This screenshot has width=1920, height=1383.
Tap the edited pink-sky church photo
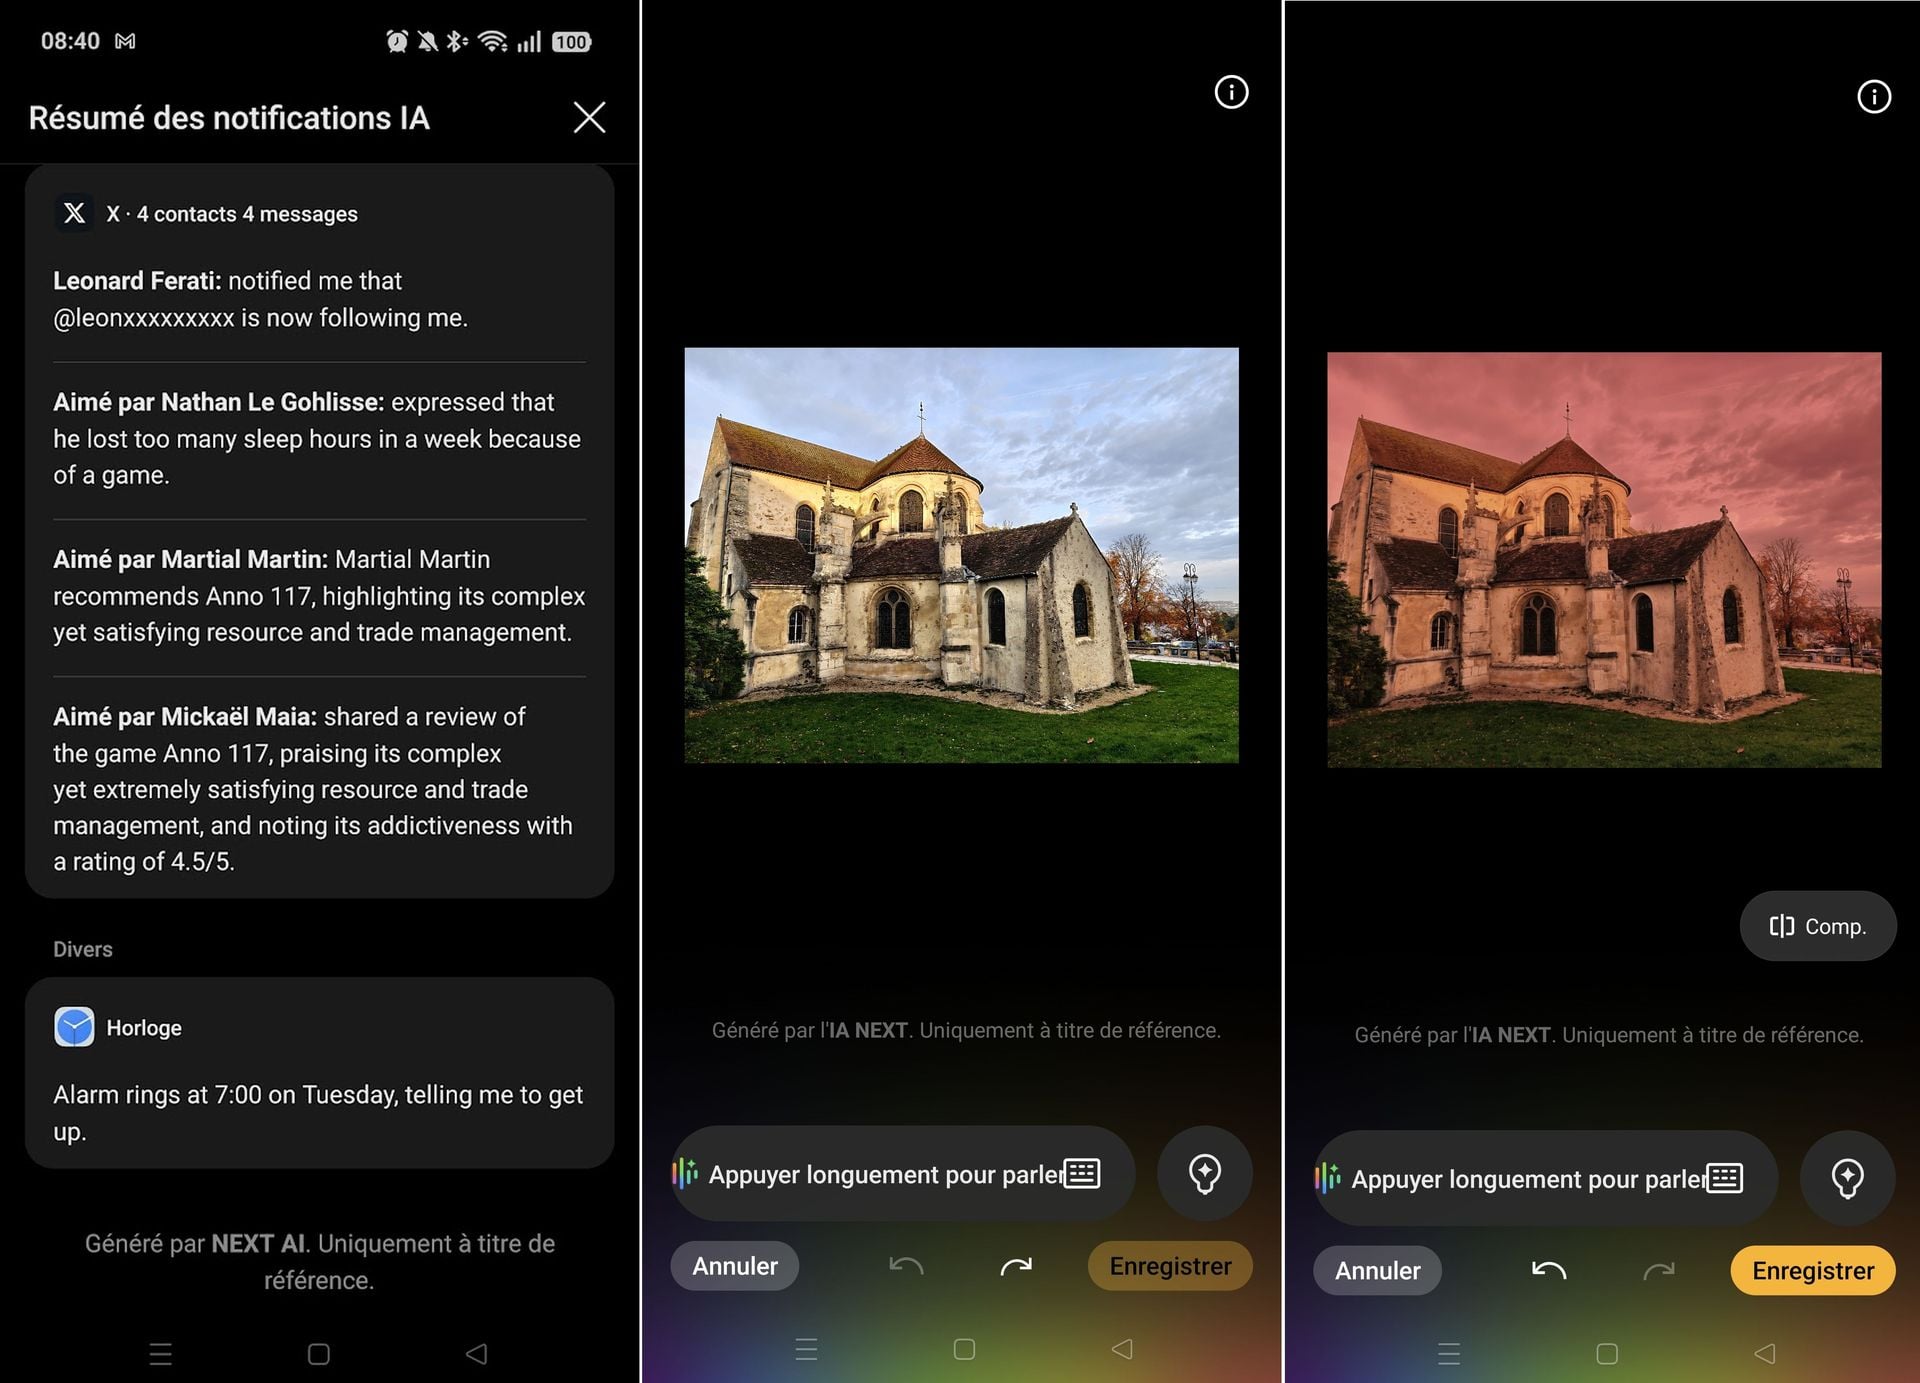[x=1604, y=560]
